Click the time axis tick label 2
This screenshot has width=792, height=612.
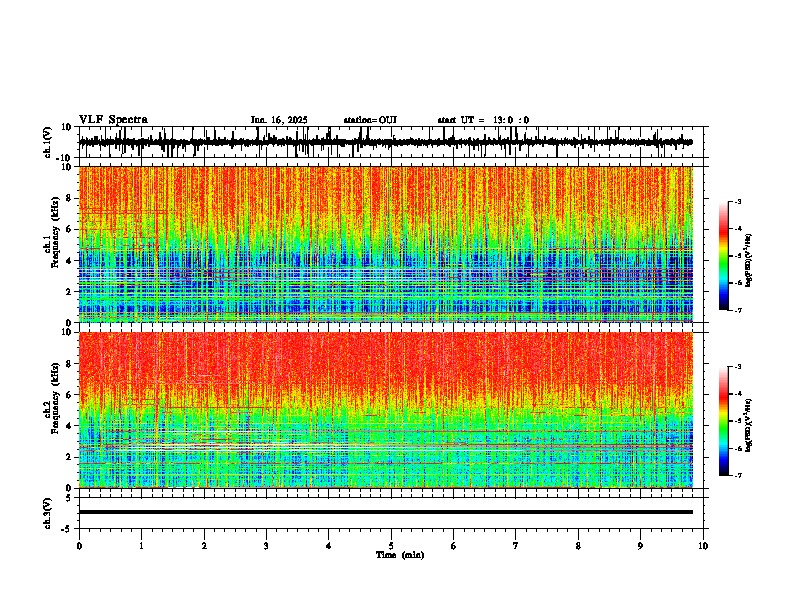point(204,546)
